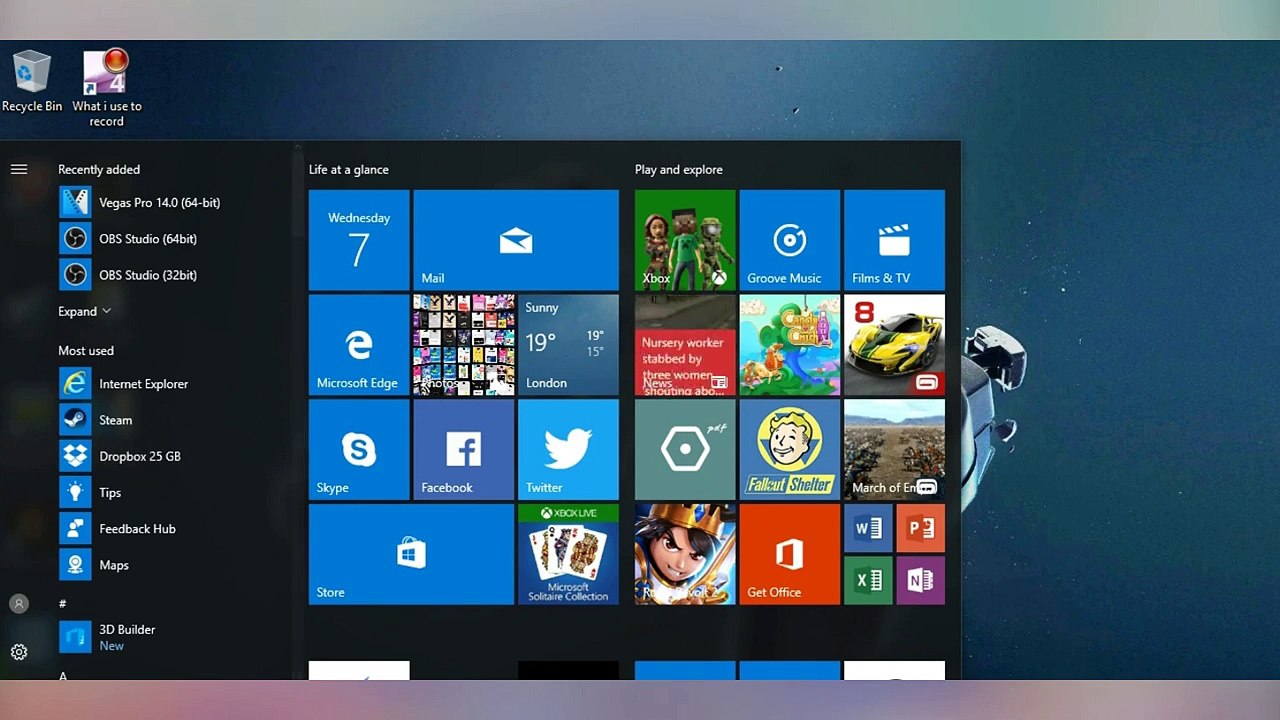1280x720 pixels.
Task: Click the user account icon
Action: [19, 604]
